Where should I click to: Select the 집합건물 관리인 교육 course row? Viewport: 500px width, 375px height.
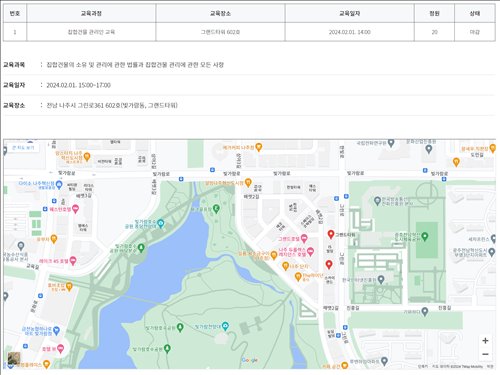249,32
